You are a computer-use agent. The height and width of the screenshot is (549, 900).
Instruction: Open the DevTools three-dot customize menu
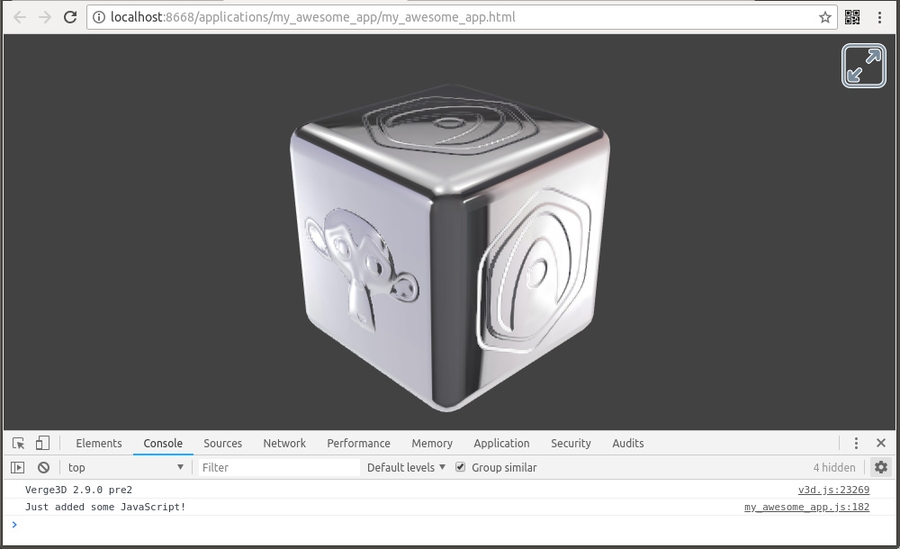856,443
